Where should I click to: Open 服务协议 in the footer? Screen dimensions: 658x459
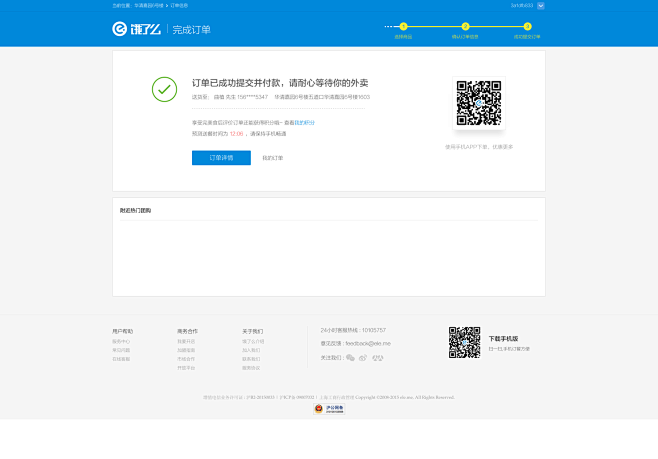tap(251, 368)
